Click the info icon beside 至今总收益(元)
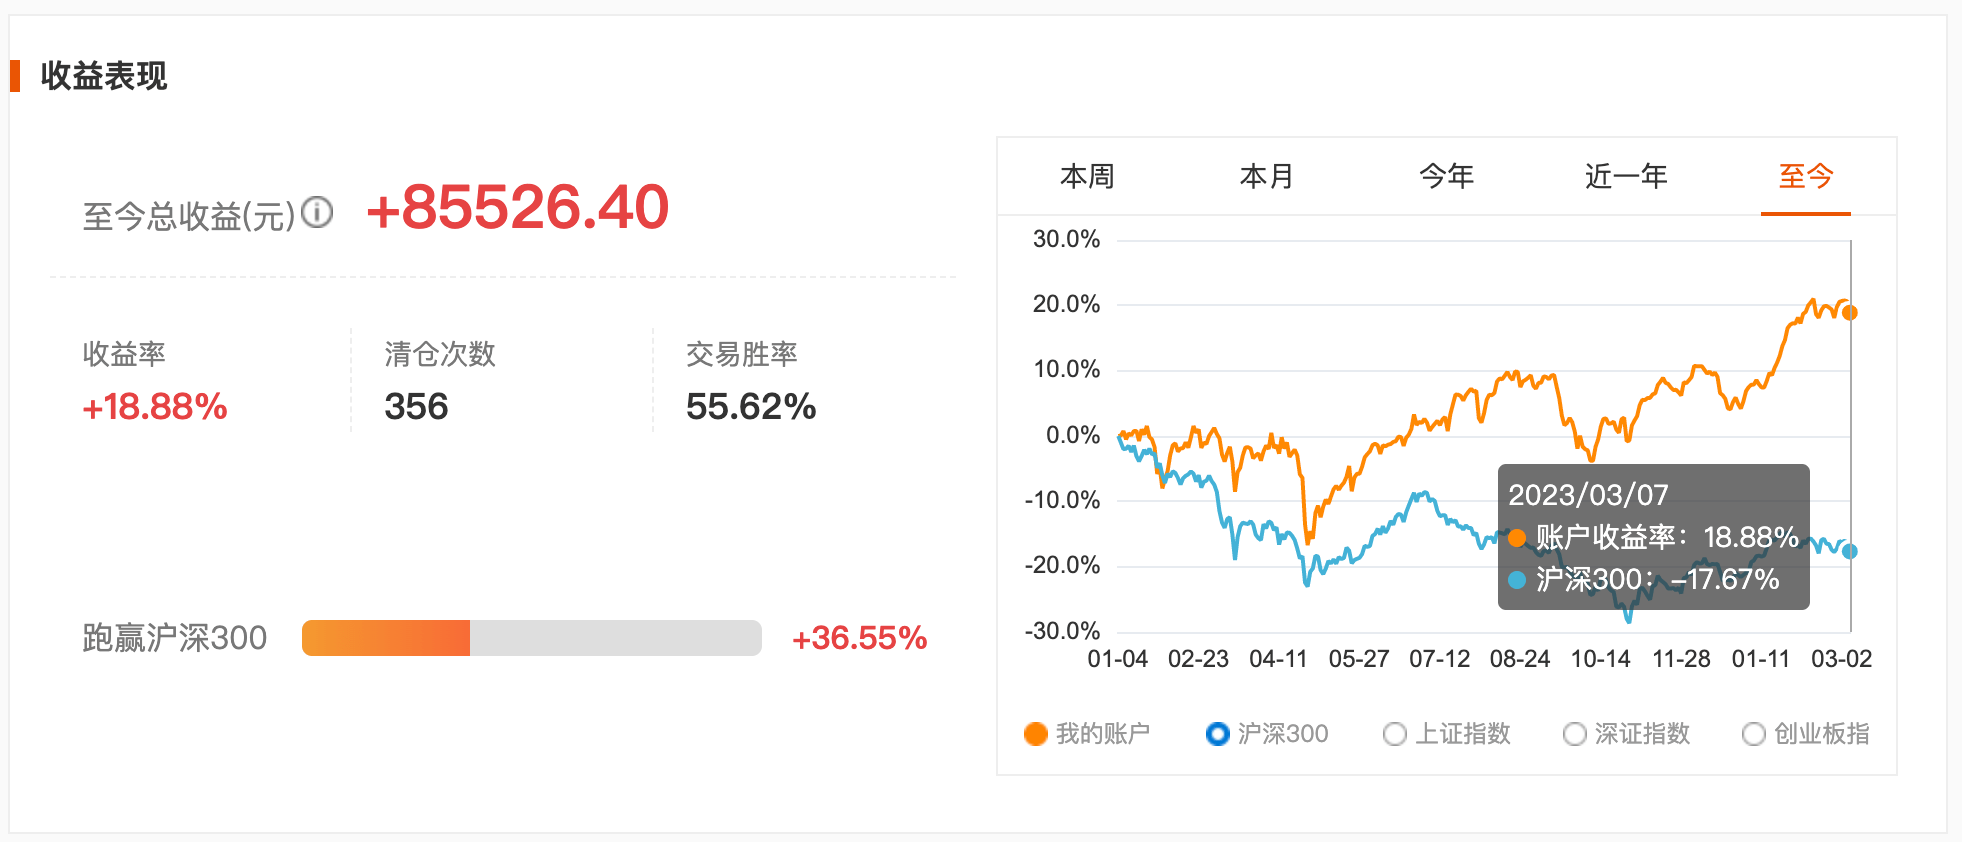The image size is (1962, 842). (317, 212)
